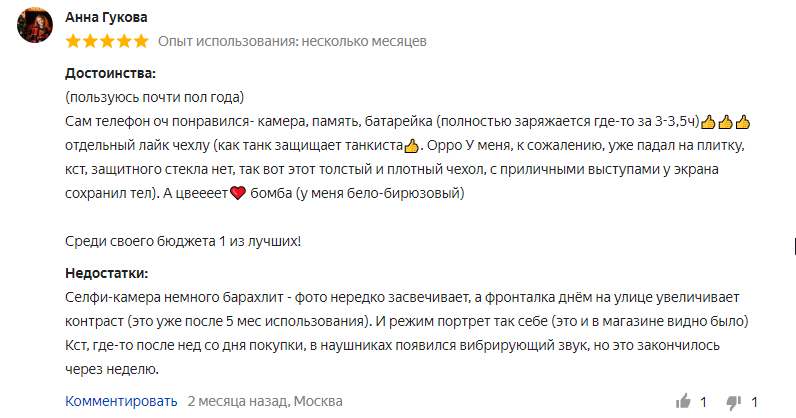796x418 pixels.
Task: Click the Комментировать link
Action: click(x=121, y=401)
